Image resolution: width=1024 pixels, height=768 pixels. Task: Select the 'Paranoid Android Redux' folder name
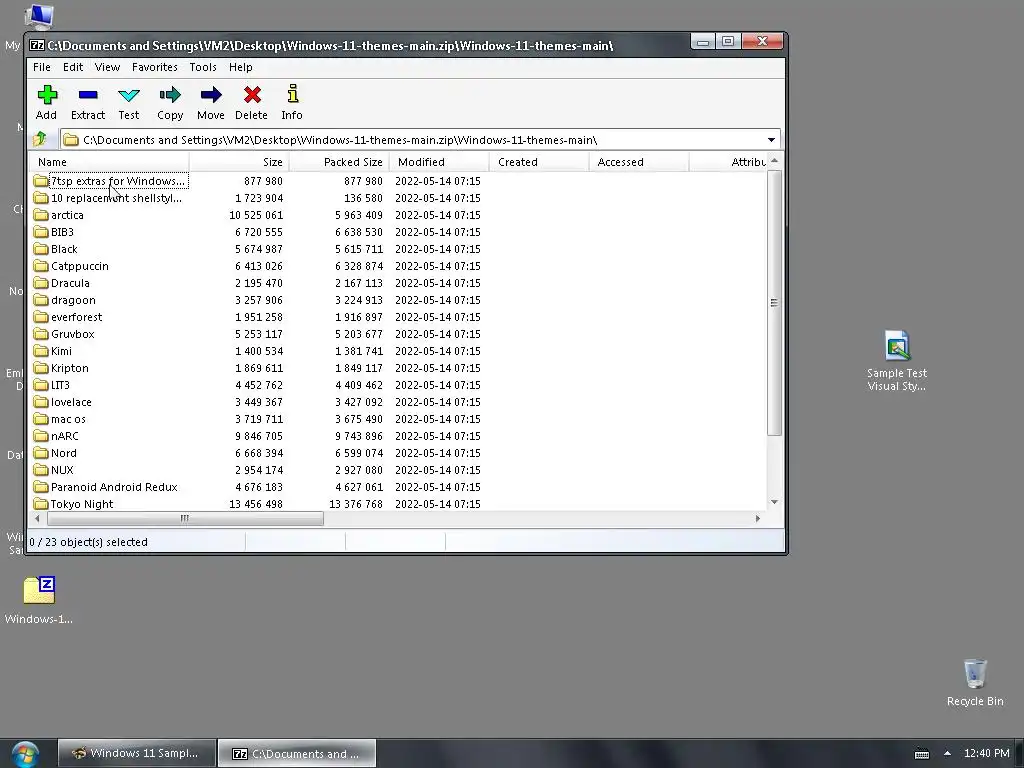(x=114, y=487)
